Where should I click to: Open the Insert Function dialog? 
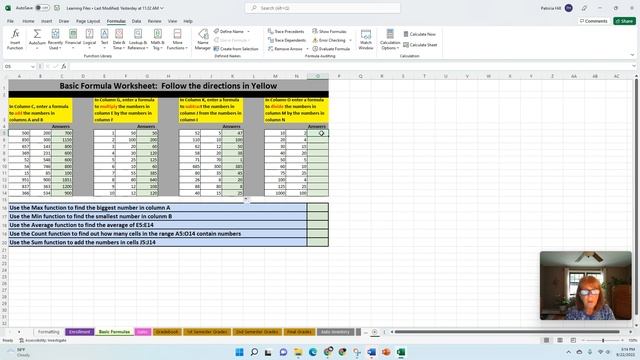tap(15, 39)
